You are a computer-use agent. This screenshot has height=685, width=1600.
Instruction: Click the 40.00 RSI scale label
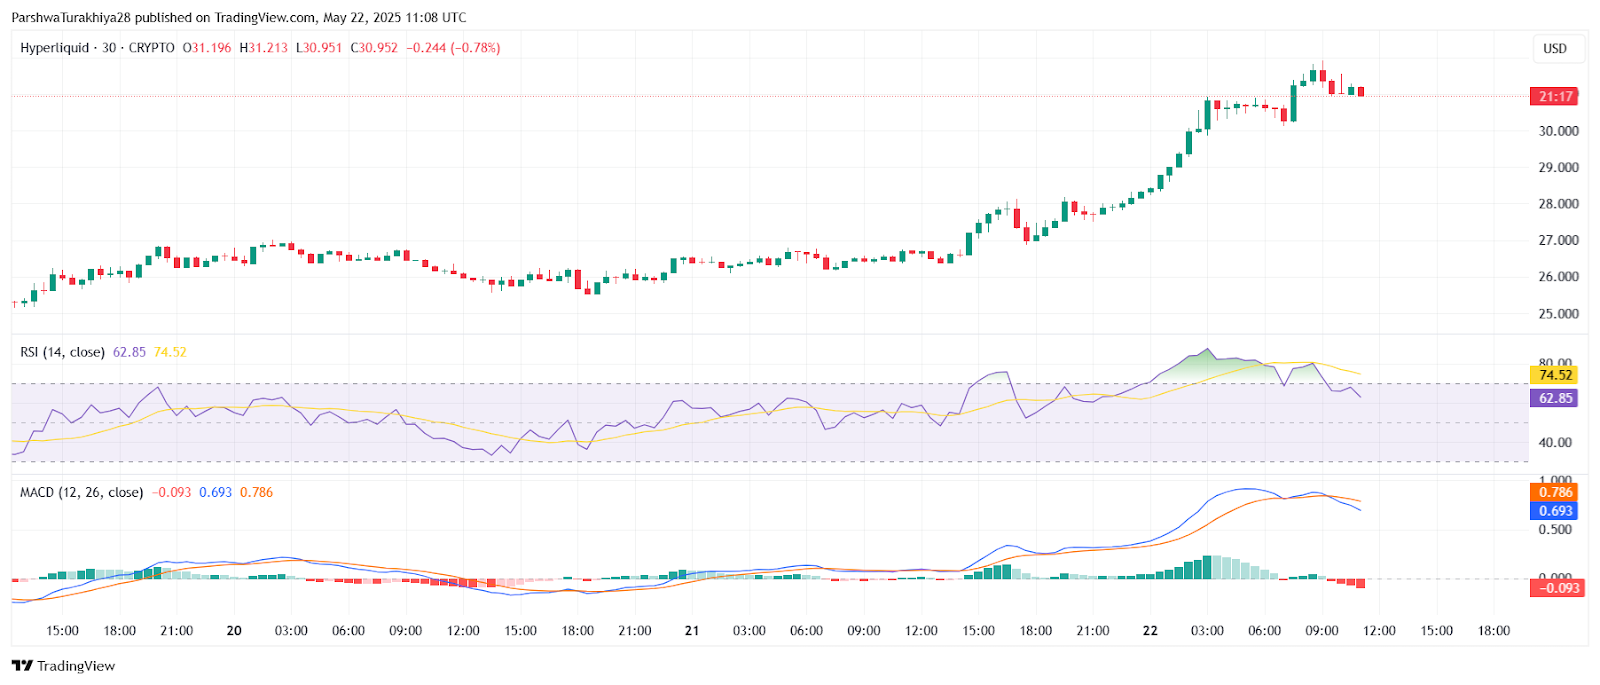click(x=1555, y=442)
